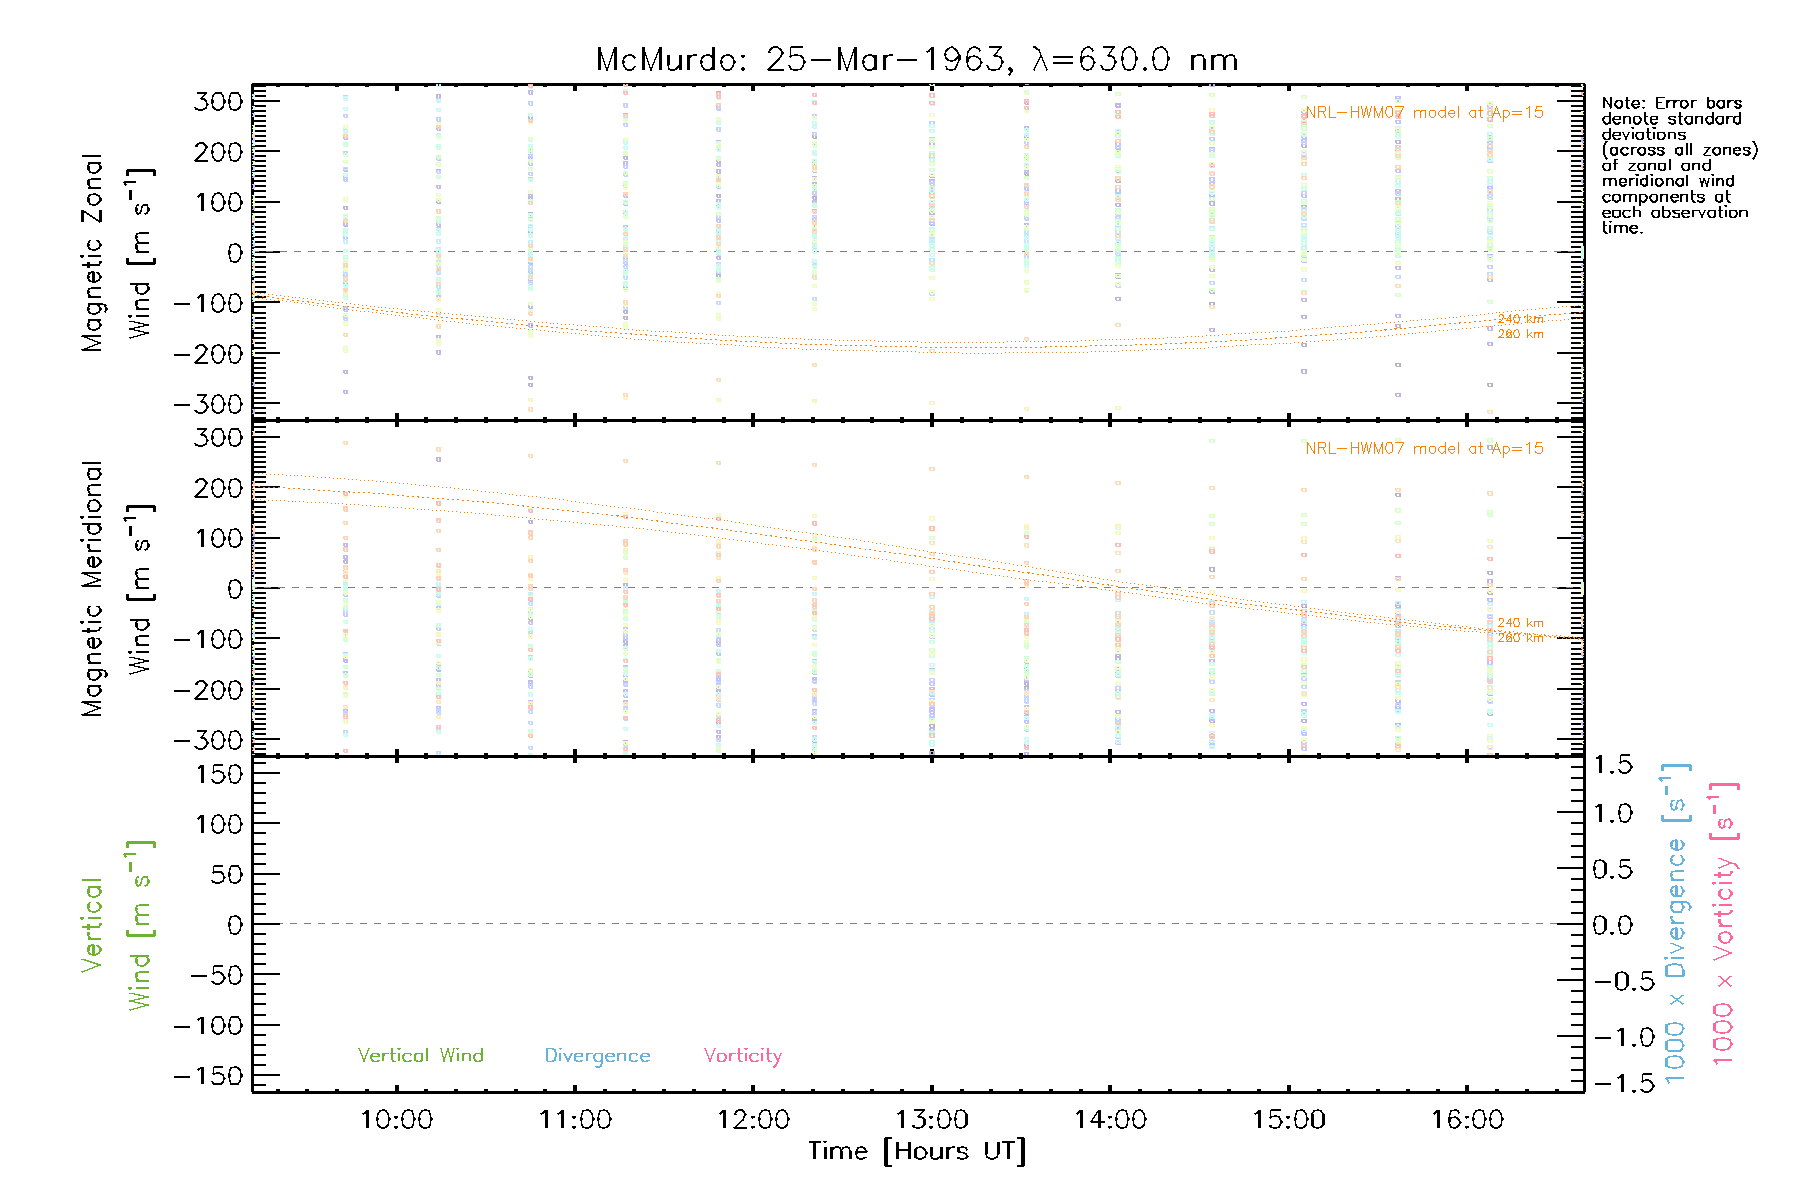1800x1200 pixels.
Task: Click the 10:00 time axis tick label
Action: [397, 1120]
